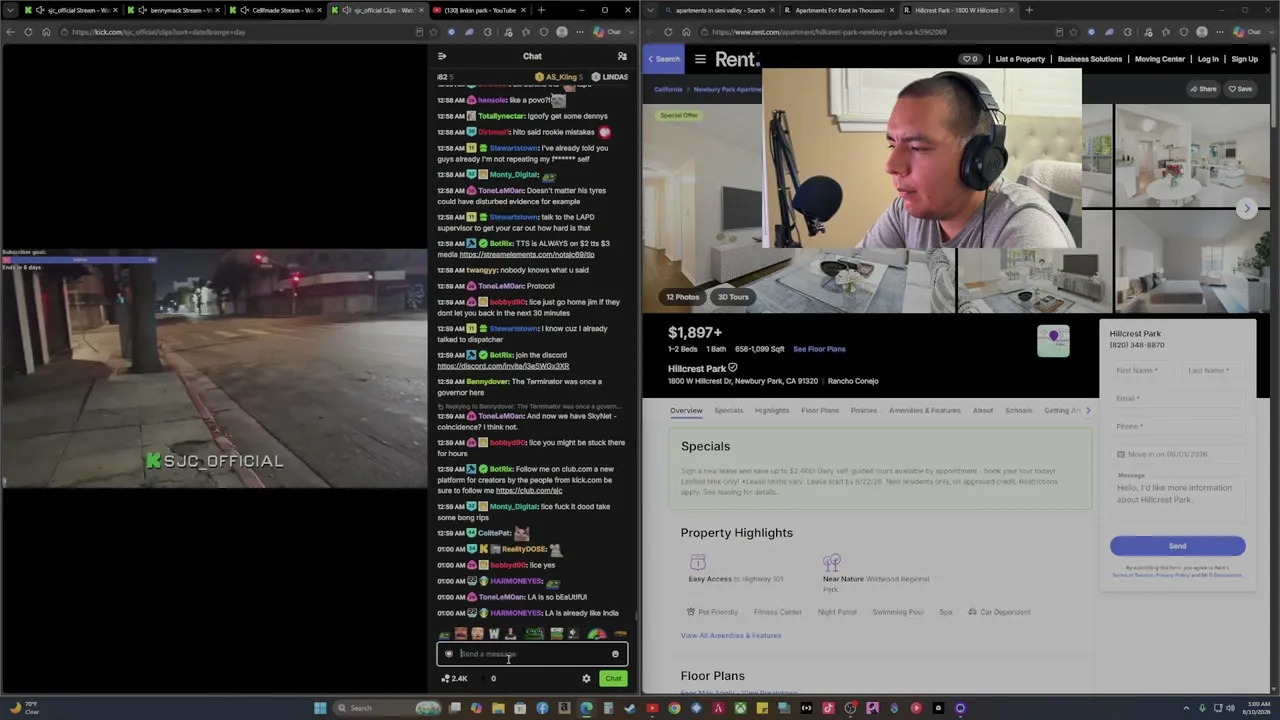The width and height of the screenshot is (1280, 720).
Task: Switch to the sjc_official Stream tab
Action: tap(70, 10)
